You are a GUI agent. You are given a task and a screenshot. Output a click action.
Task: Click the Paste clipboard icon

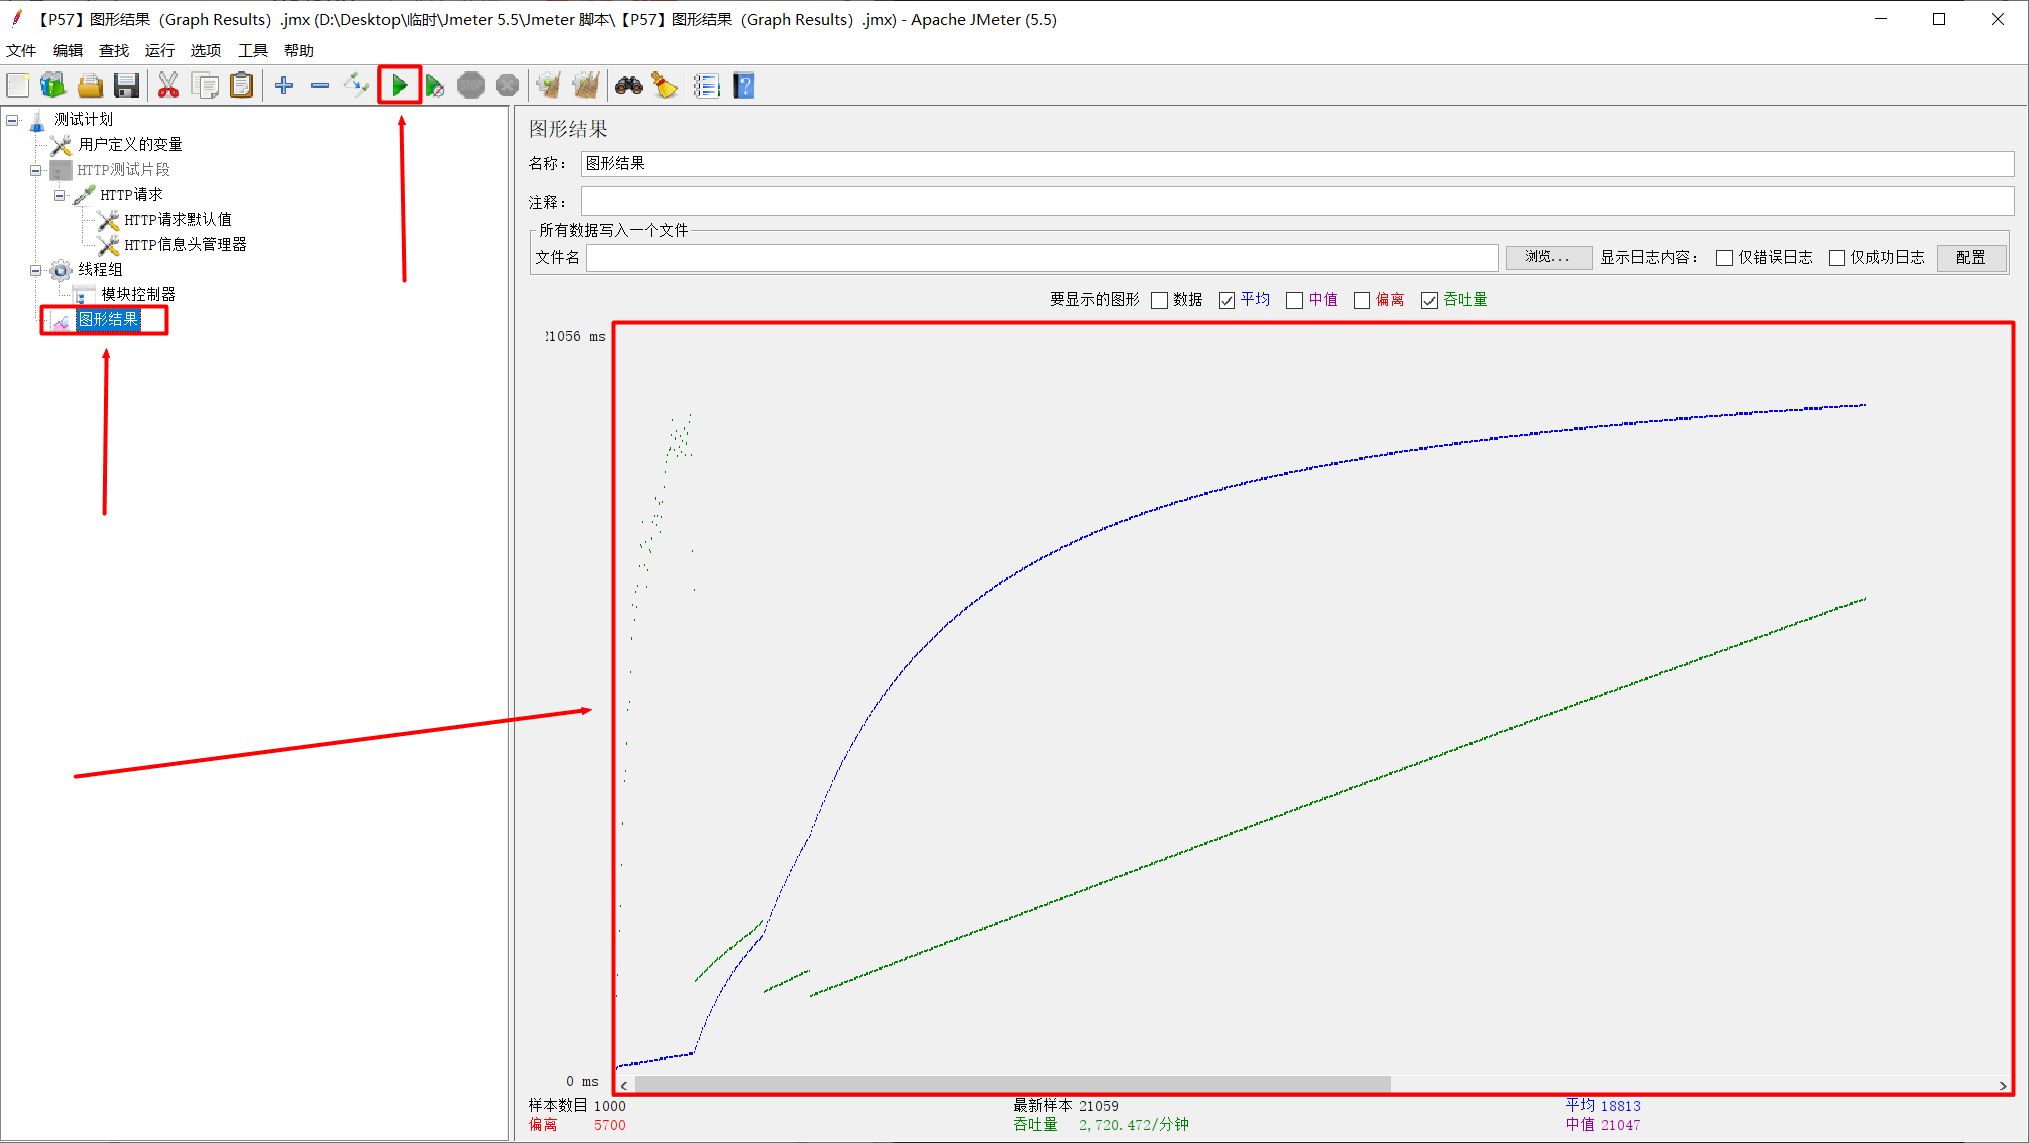tap(241, 86)
